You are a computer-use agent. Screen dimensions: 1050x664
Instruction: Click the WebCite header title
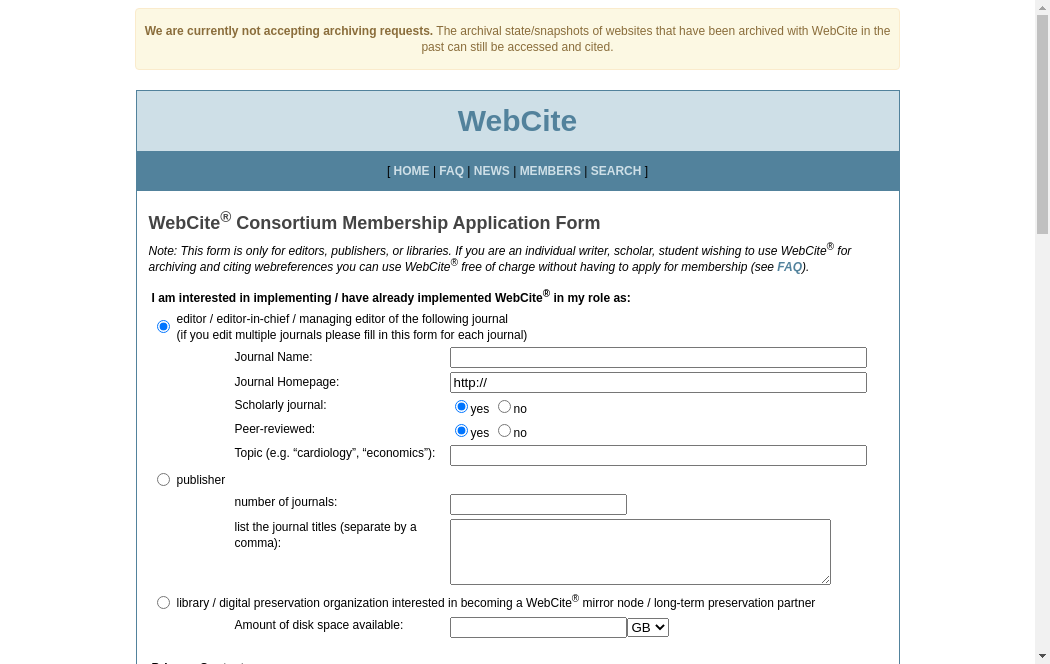click(517, 121)
